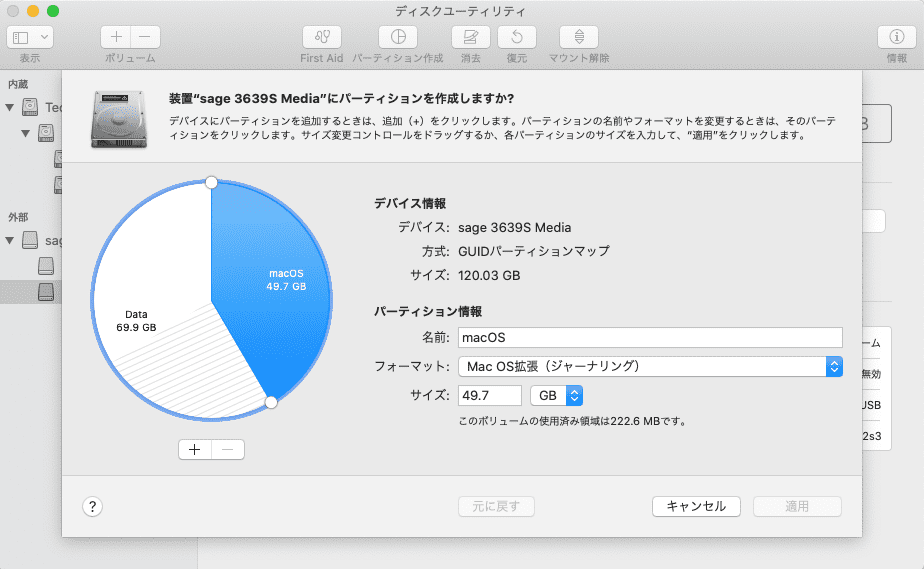This screenshot has height=569, width=924.
Task: Collapse the external sag… disk triangle in the sidebar
Action: point(9,240)
